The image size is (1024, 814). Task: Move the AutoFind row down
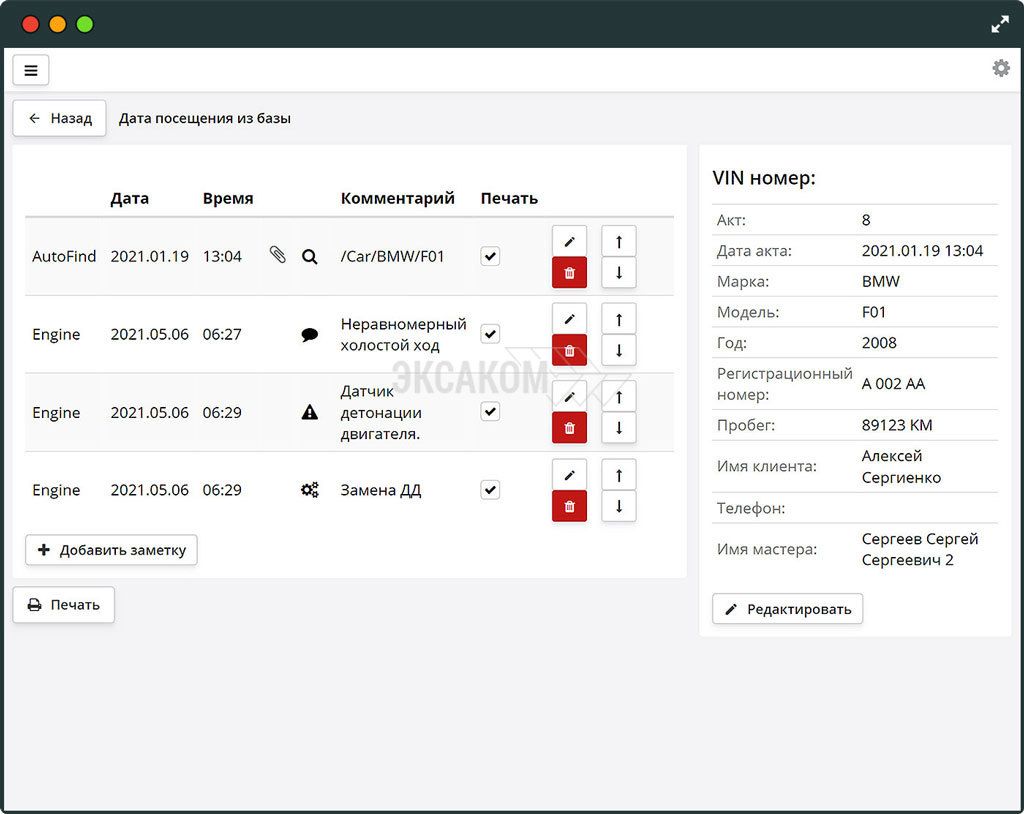(x=619, y=272)
